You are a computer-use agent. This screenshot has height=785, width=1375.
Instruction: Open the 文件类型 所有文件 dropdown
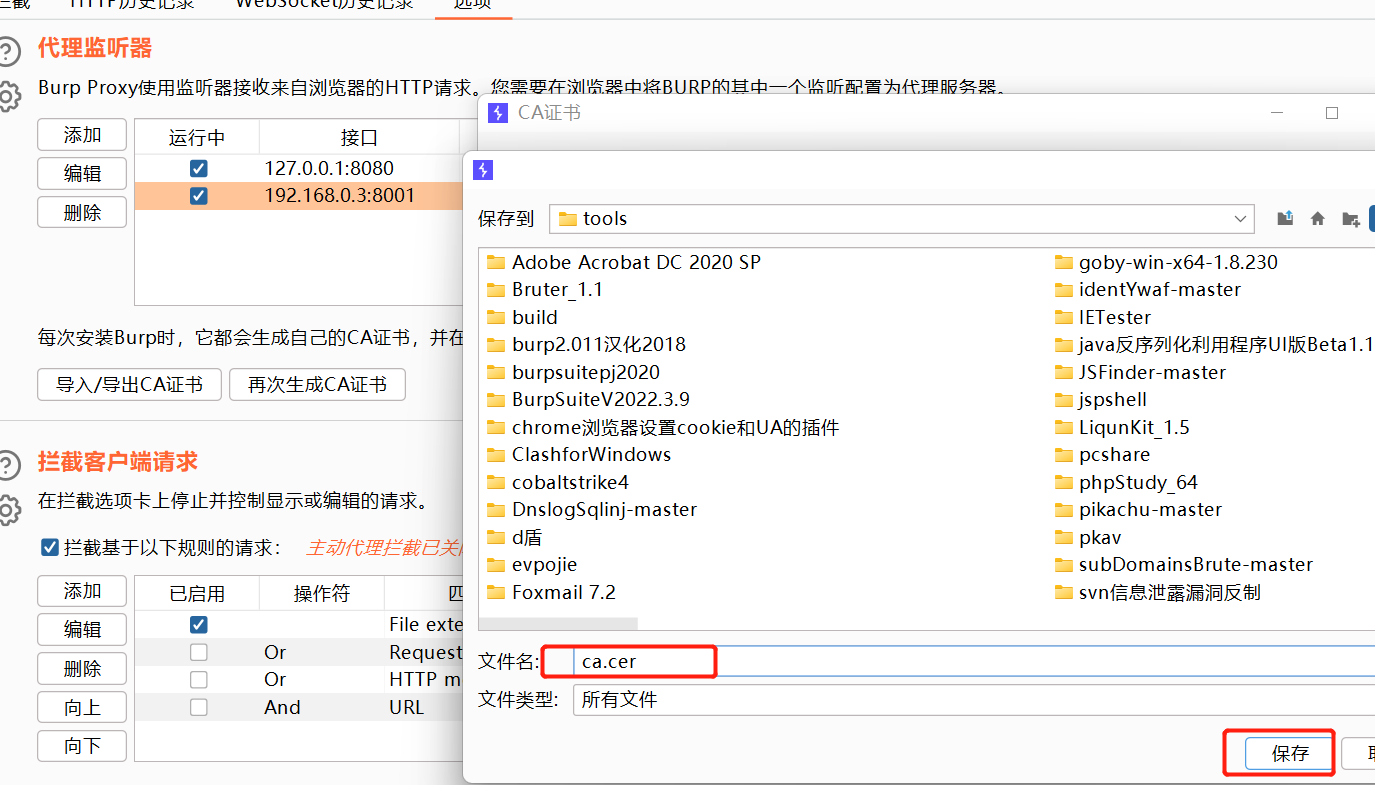click(x=974, y=700)
